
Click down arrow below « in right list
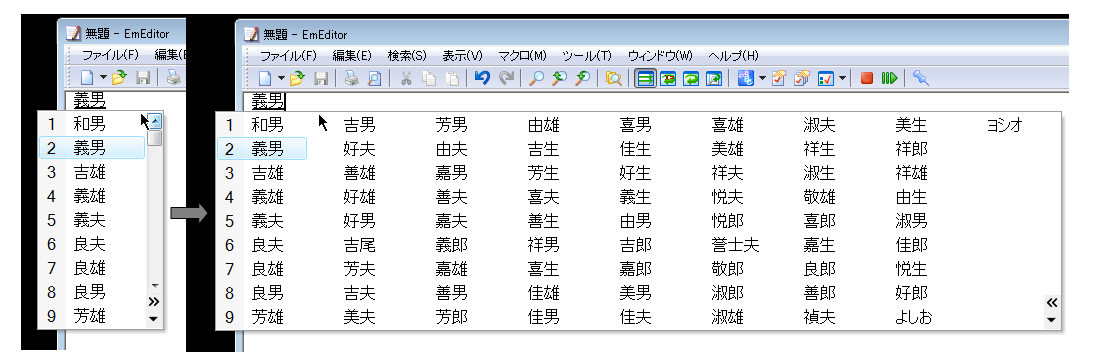click(1051, 320)
